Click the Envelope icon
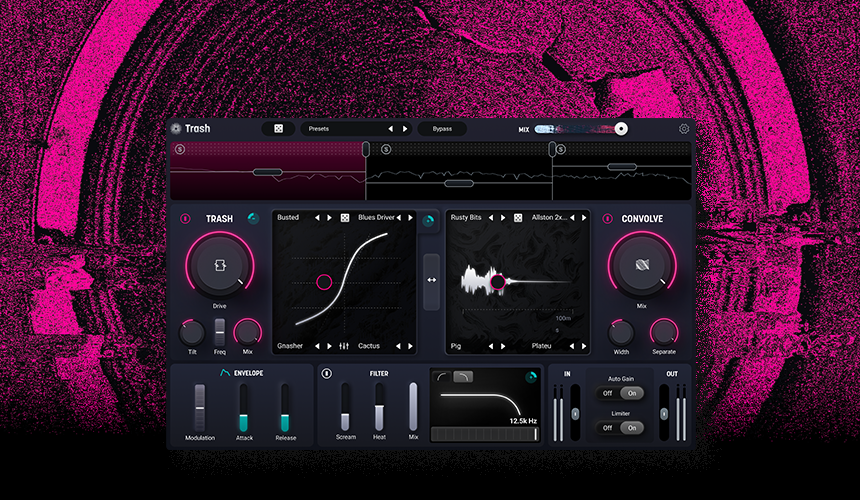 point(224,373)
